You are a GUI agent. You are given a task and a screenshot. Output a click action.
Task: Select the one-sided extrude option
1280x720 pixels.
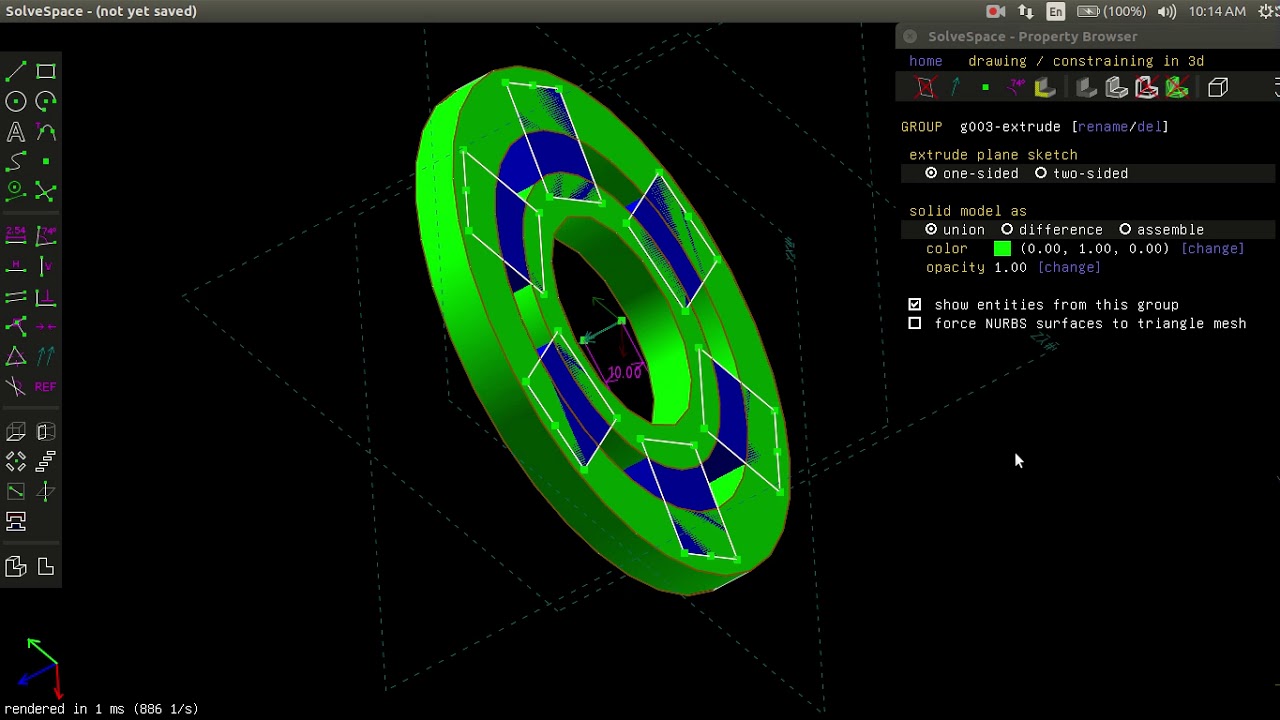(972, 174)
